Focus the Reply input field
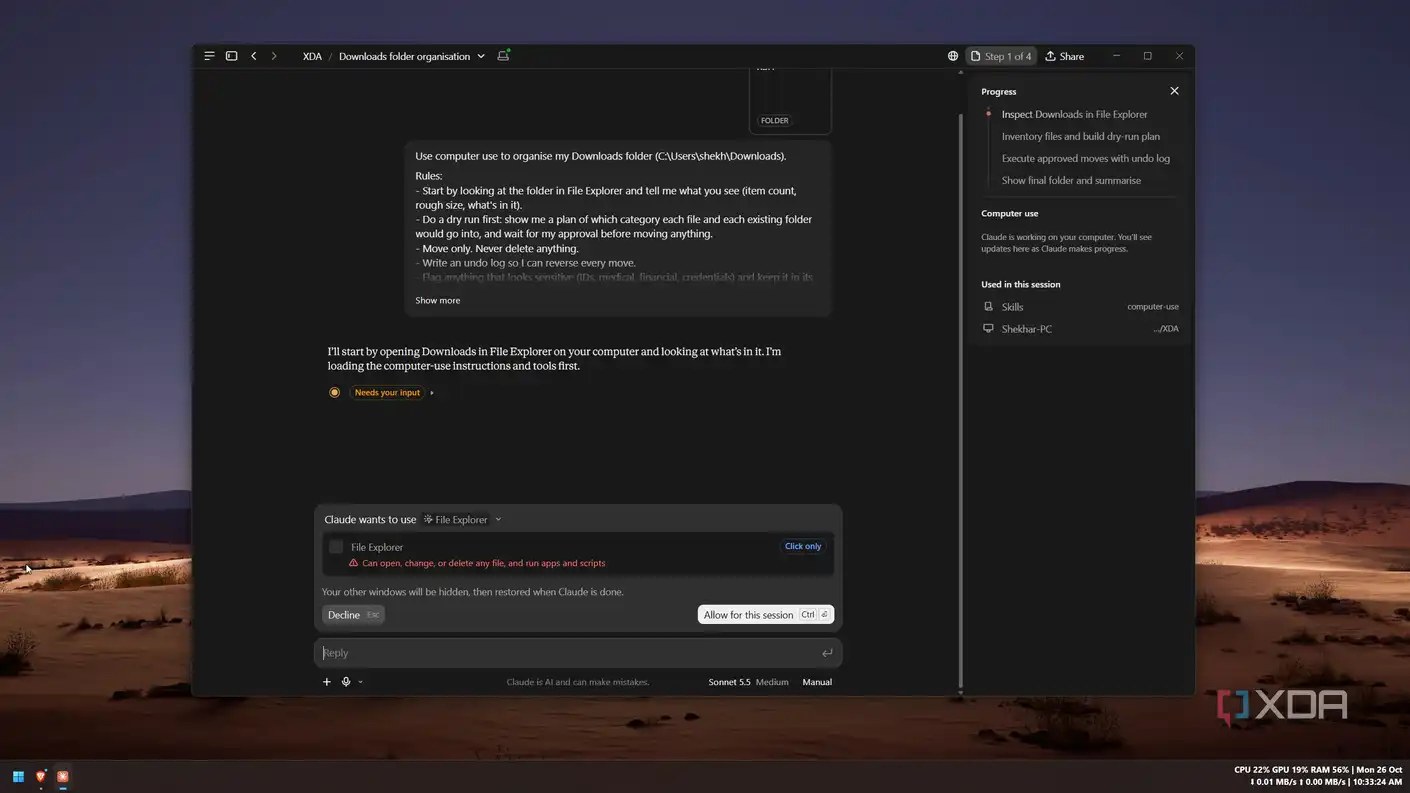This screenshot has height=793, width=1410. click(578, 653)
